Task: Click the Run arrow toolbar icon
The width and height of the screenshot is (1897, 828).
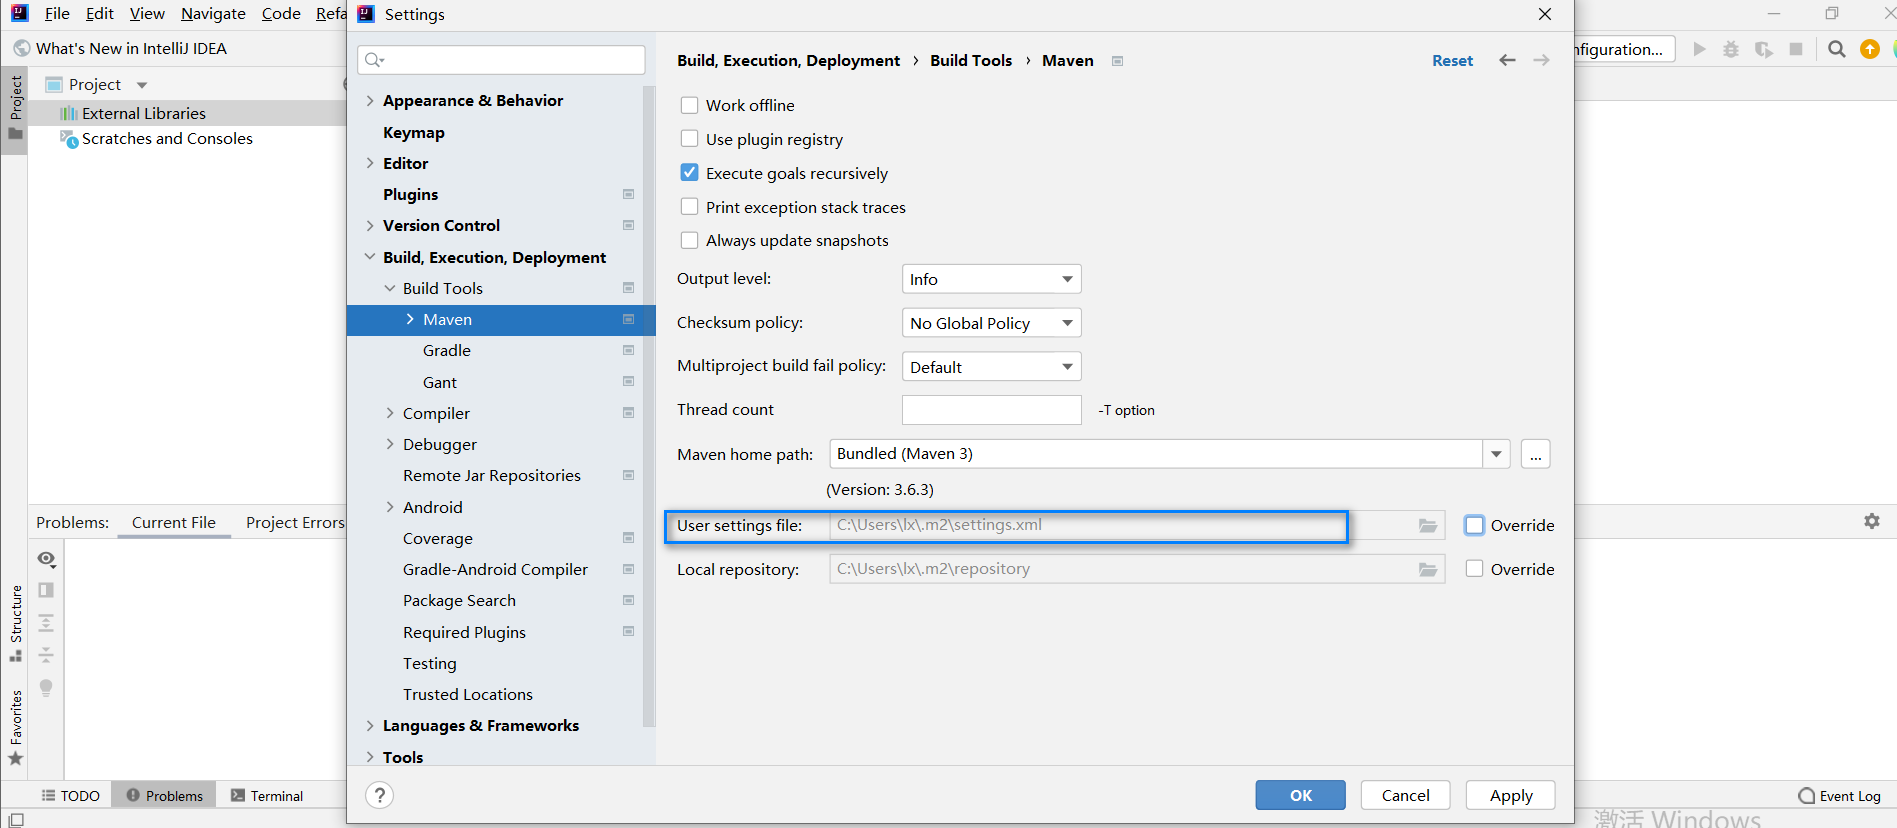Action: pyautogui.click(x=1699, y=49)
